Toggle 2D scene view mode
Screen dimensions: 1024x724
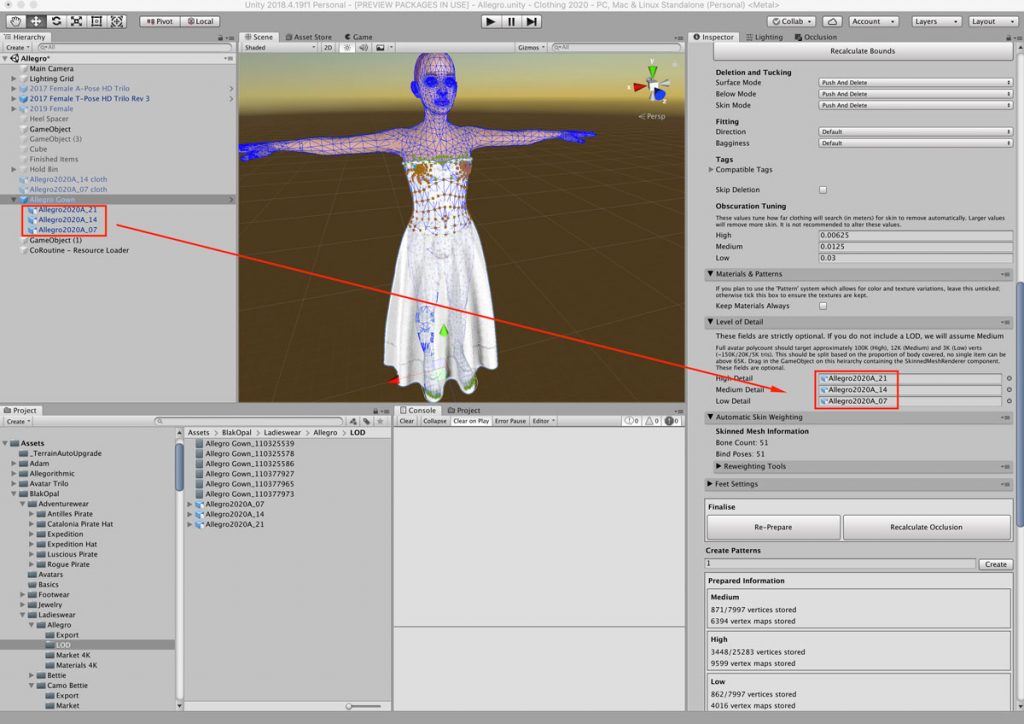pyautogui.click(x=328, y=48)
